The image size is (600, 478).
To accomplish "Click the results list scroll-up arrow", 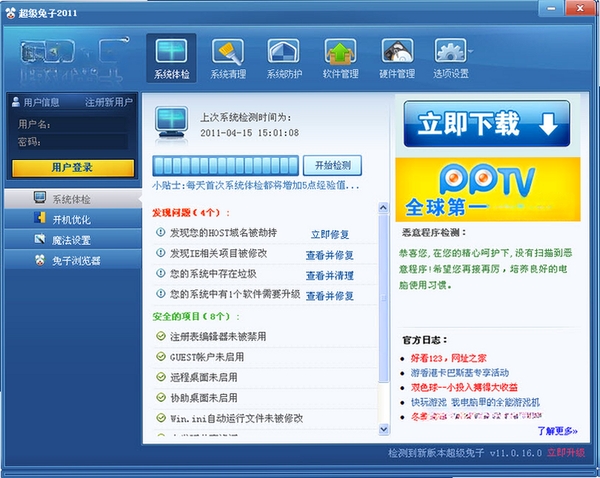I will pos(383,208).
